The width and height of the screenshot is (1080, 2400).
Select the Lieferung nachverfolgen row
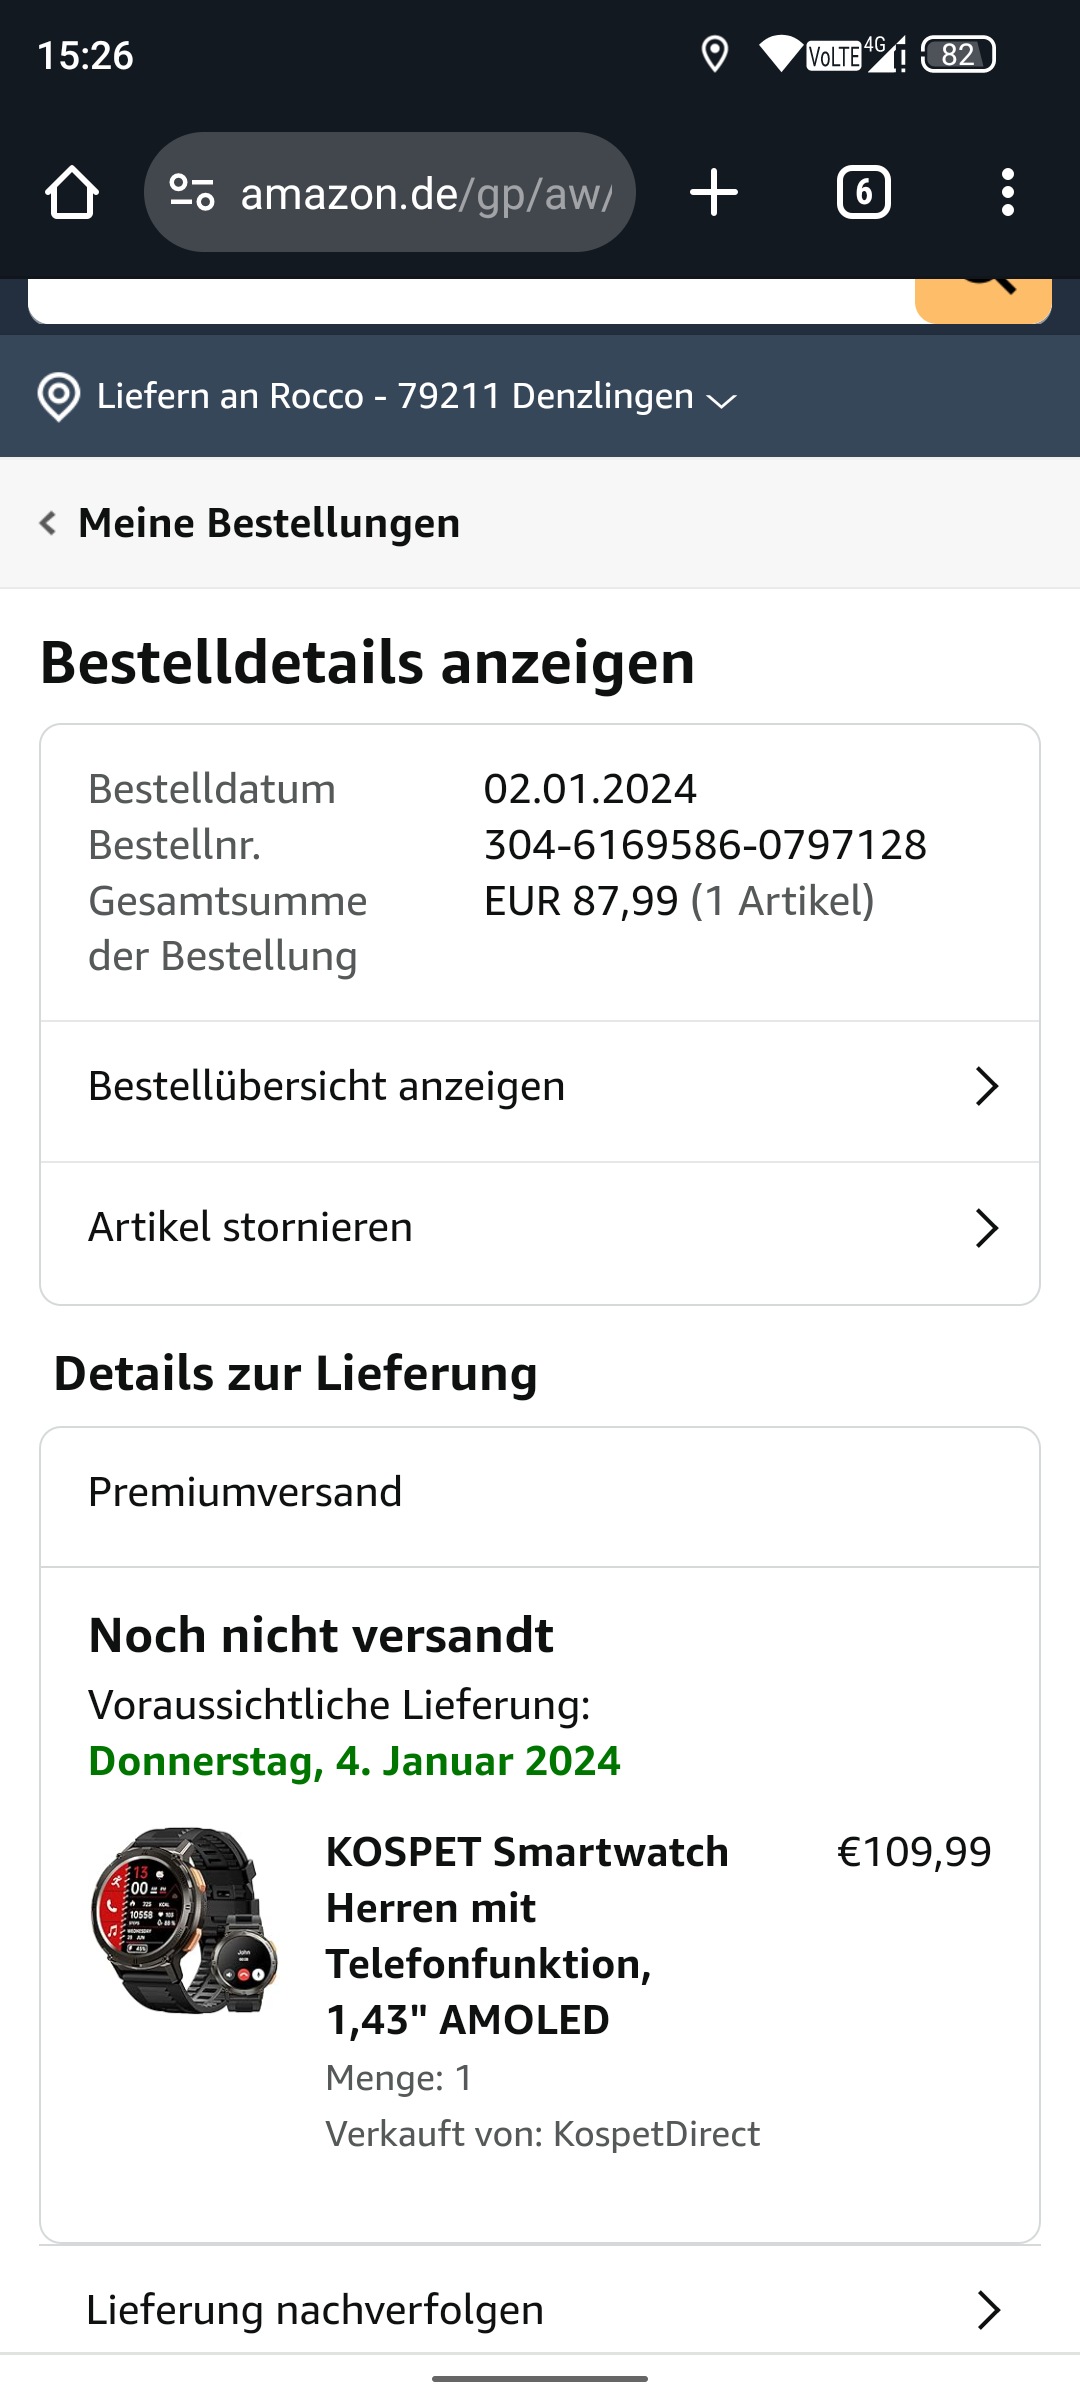point(315,2310)
